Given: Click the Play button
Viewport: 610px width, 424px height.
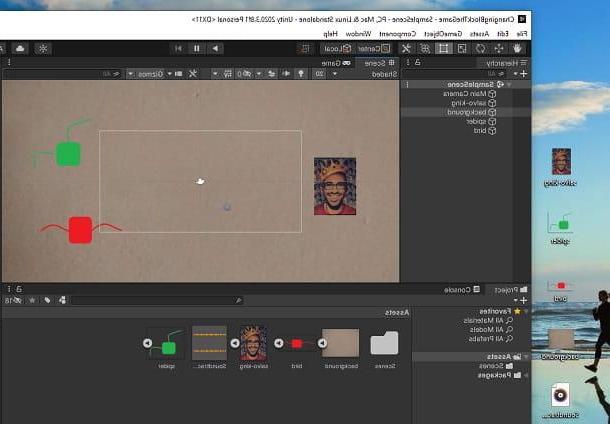Looking at the screenshot, I should pos(215,49).
